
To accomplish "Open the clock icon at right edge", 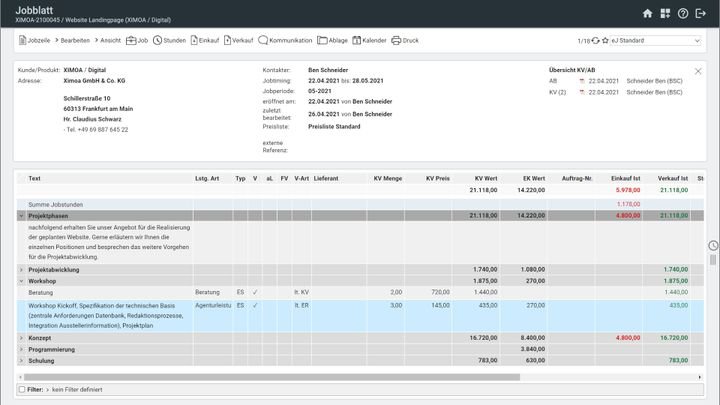I will coord(713,245).
